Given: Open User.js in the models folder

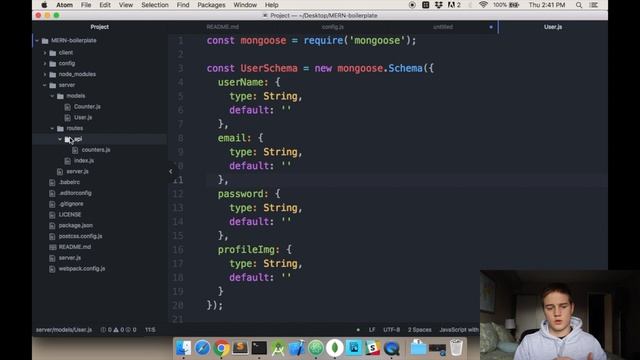Looking at the screenshot, I should point(83,118).
